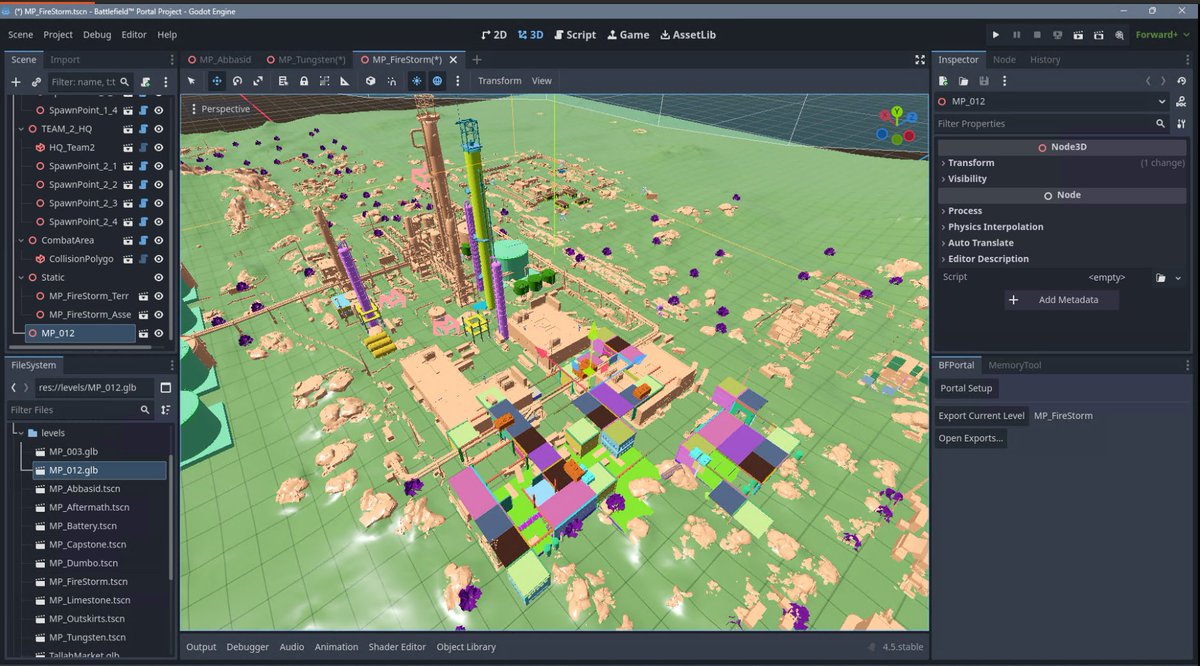Toggle visibility of TEAM_2_HQ node

(158, 129)
